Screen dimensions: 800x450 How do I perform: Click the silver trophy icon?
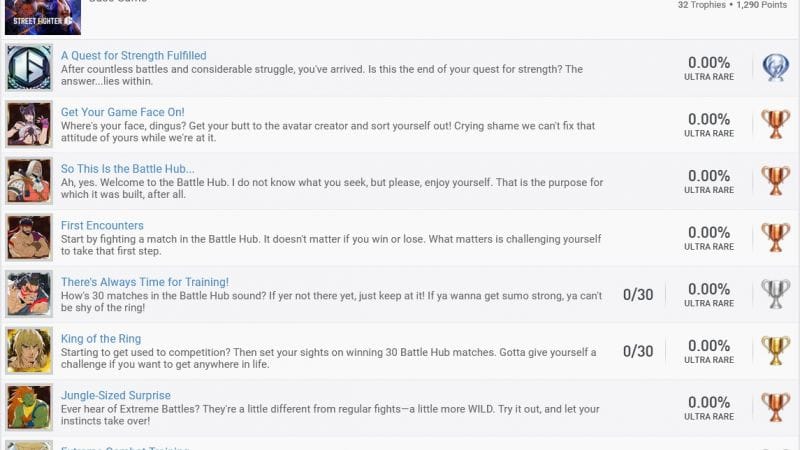coord(776,294)
